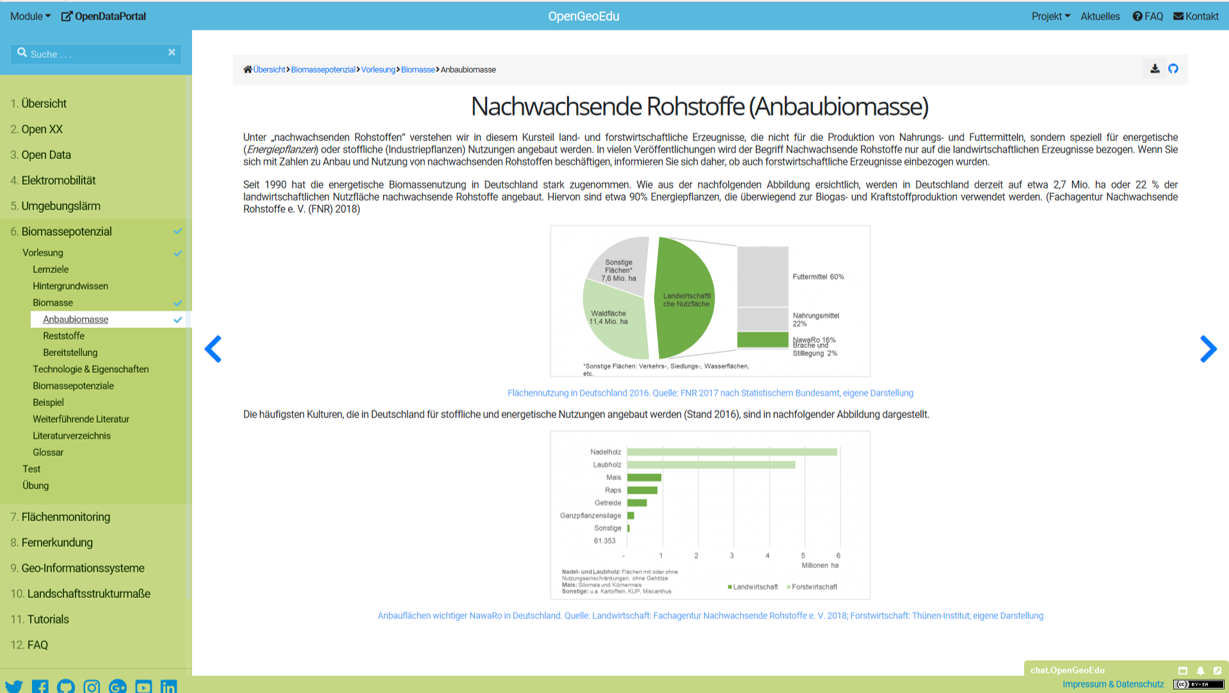Click the page download icon above the breadcrumb

click(x=1152, y=70)
